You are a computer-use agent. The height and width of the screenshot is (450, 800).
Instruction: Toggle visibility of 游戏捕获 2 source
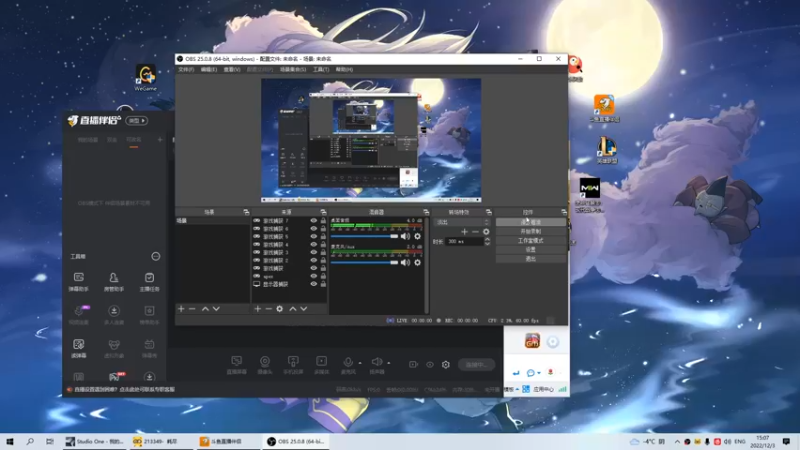tap(313, 260)
